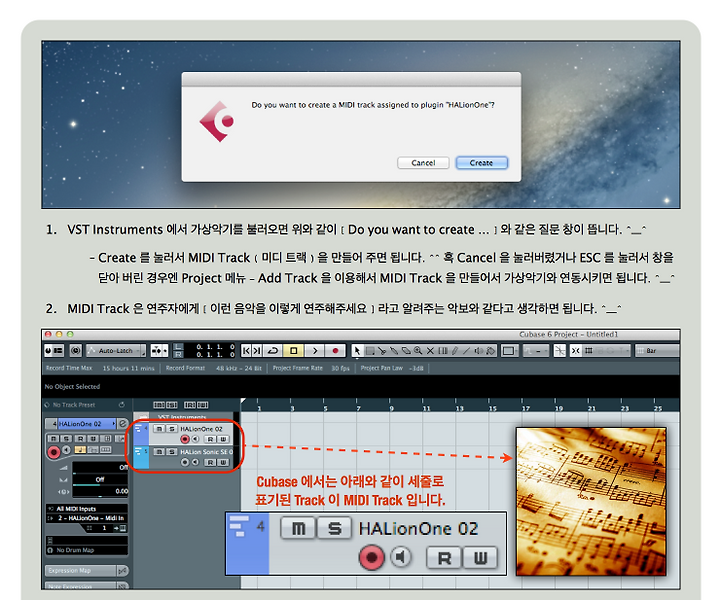
Task: Adjust the inspector track delay 0.00 slider
Action: tap(100, 492)
